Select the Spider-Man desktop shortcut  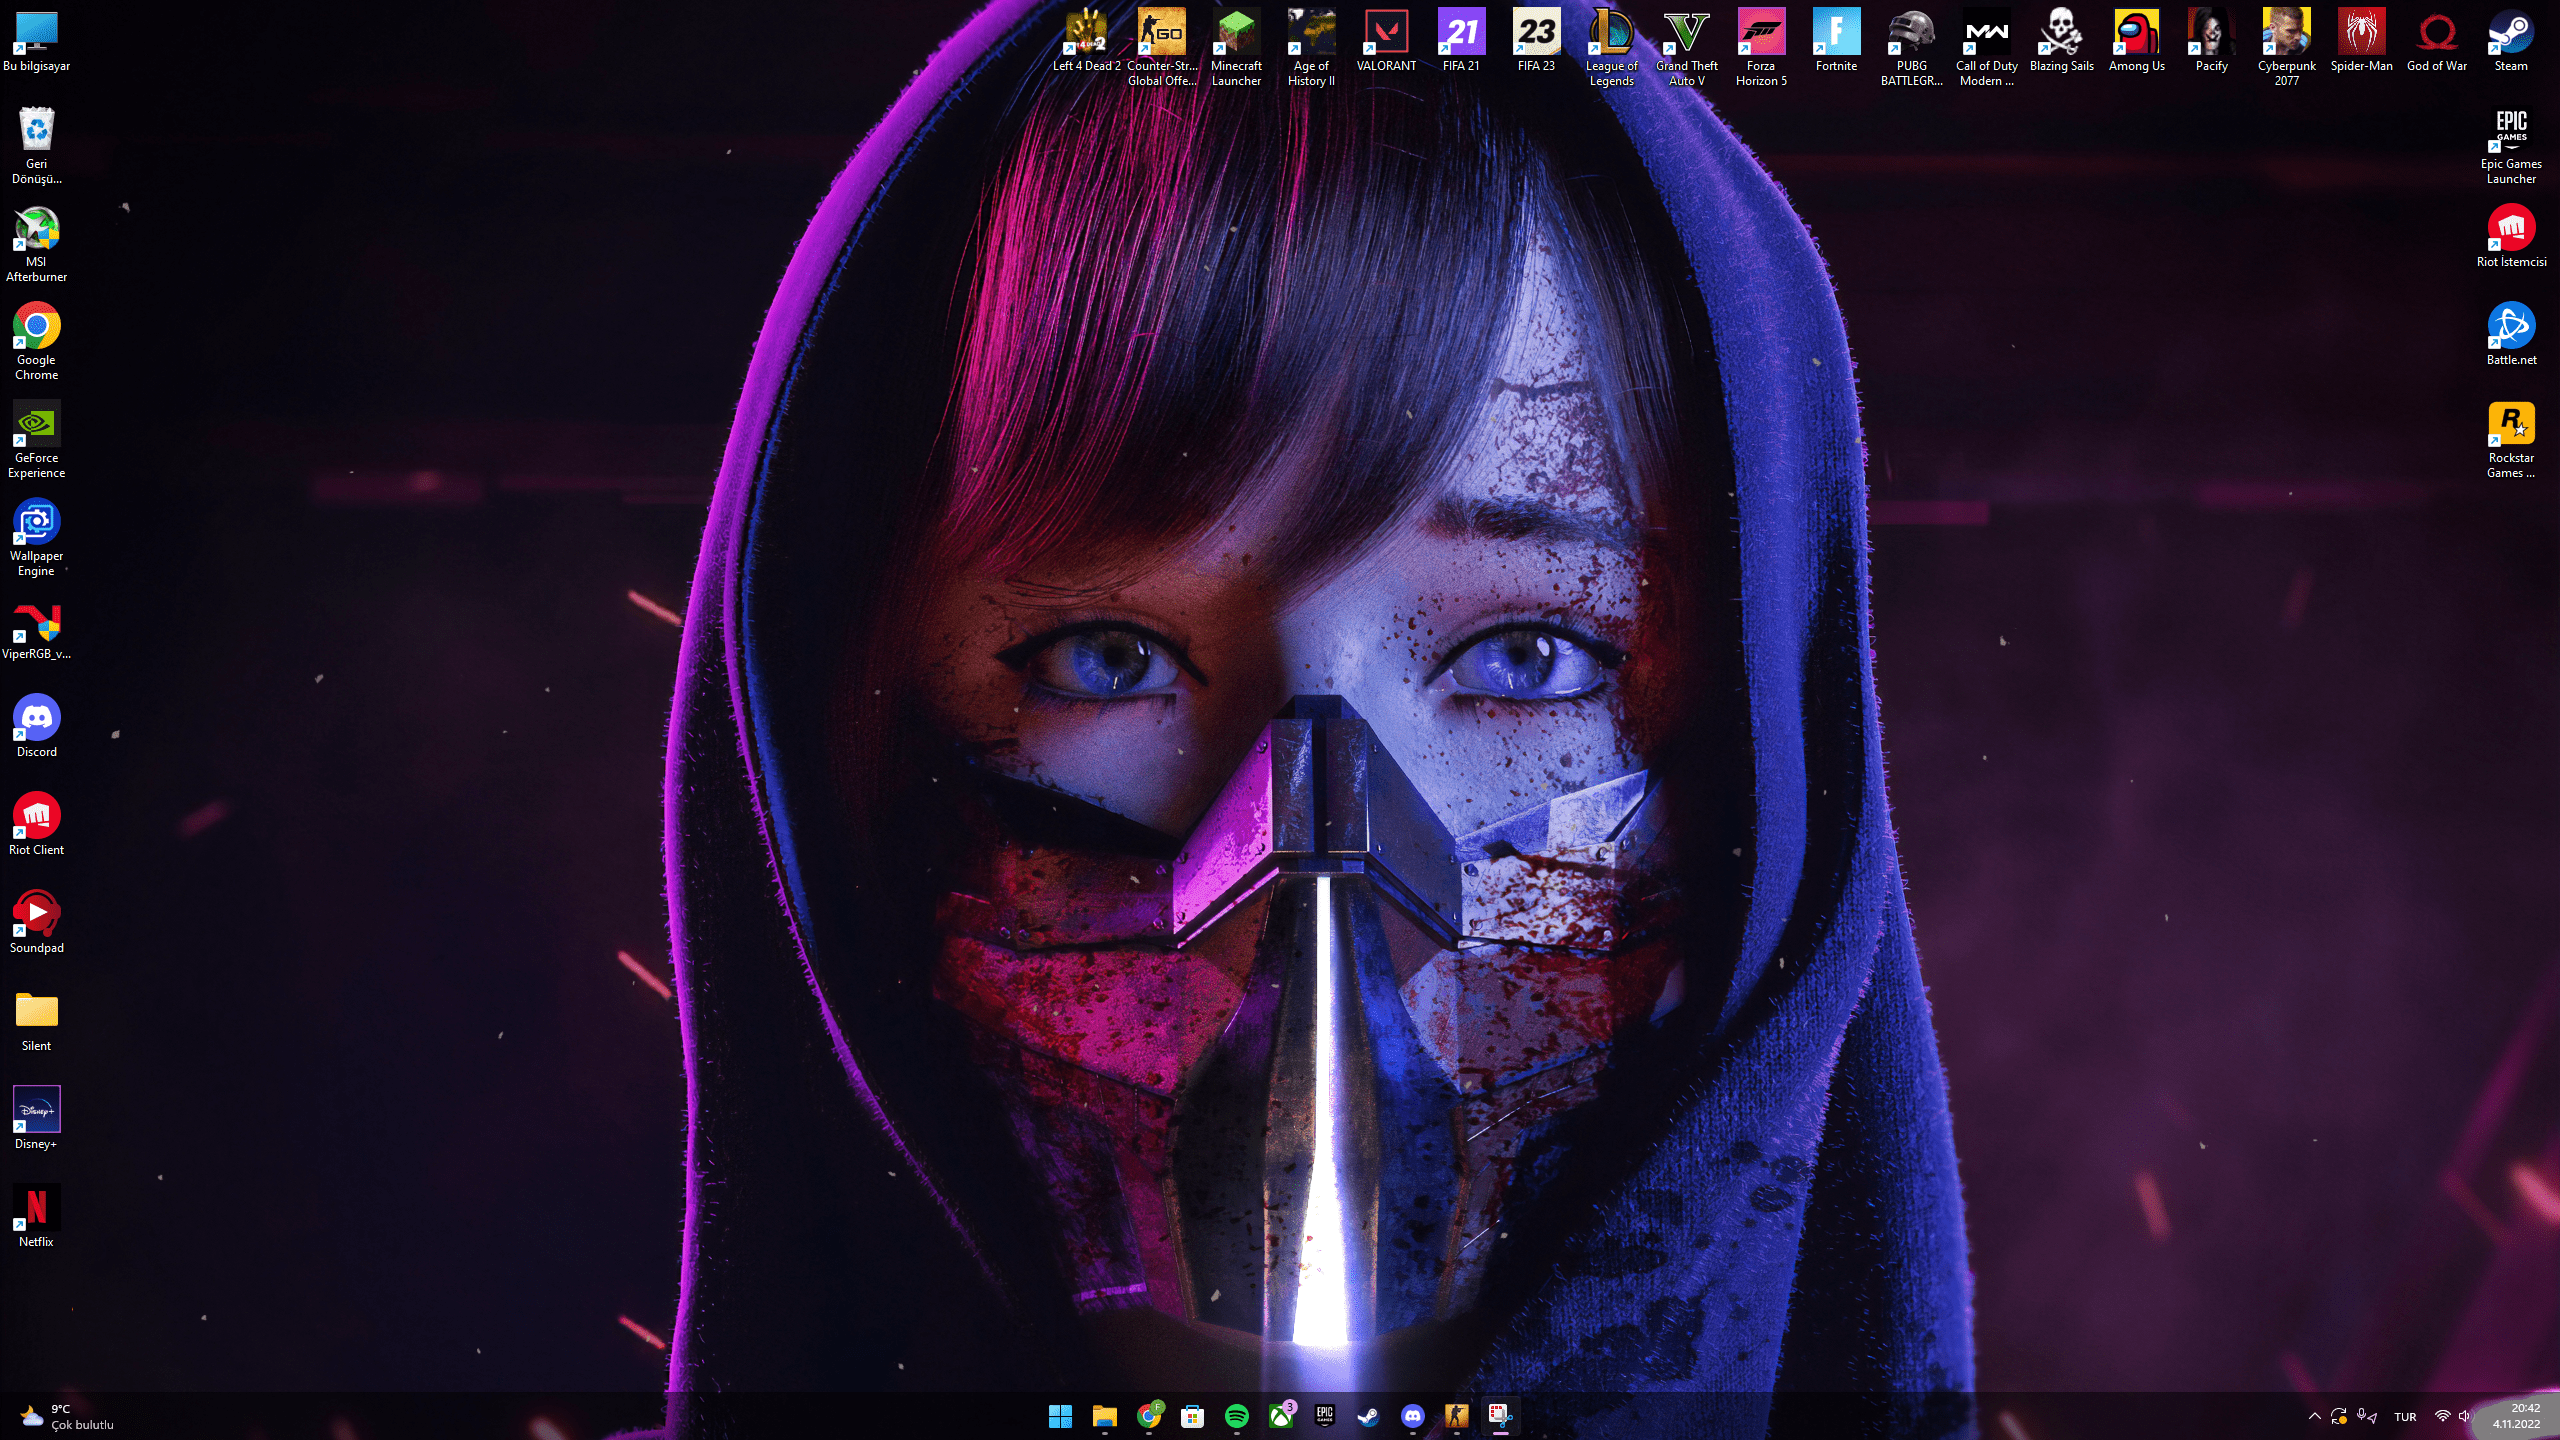click(2361, 42)
